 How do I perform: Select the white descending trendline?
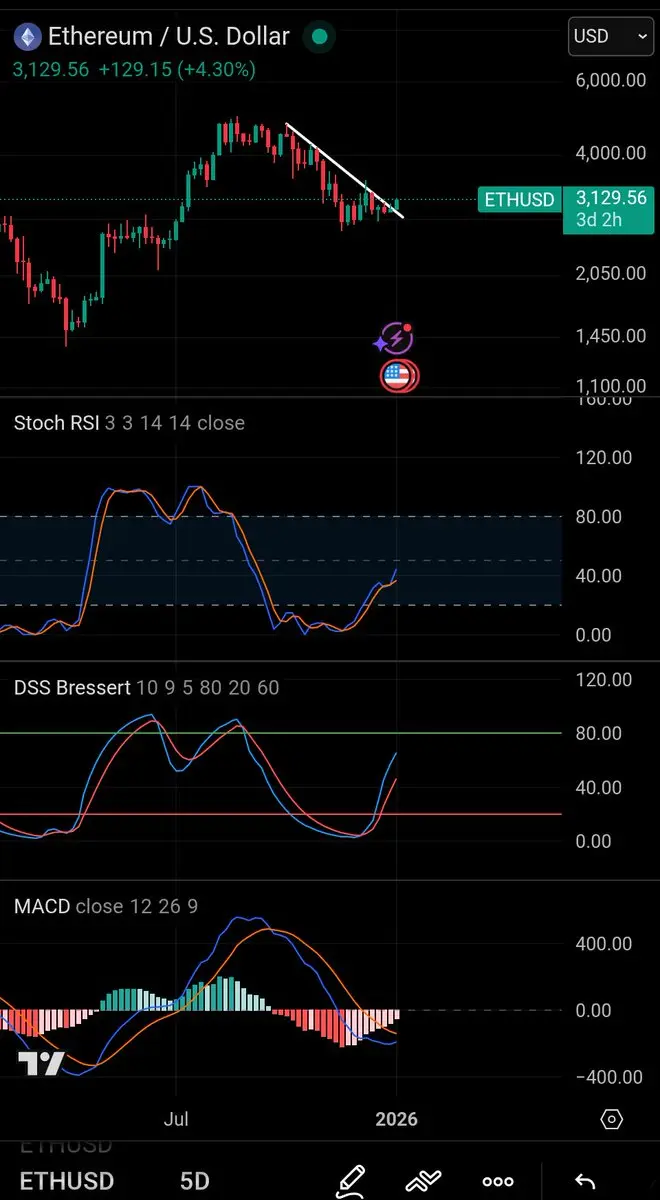click(343, 170)
